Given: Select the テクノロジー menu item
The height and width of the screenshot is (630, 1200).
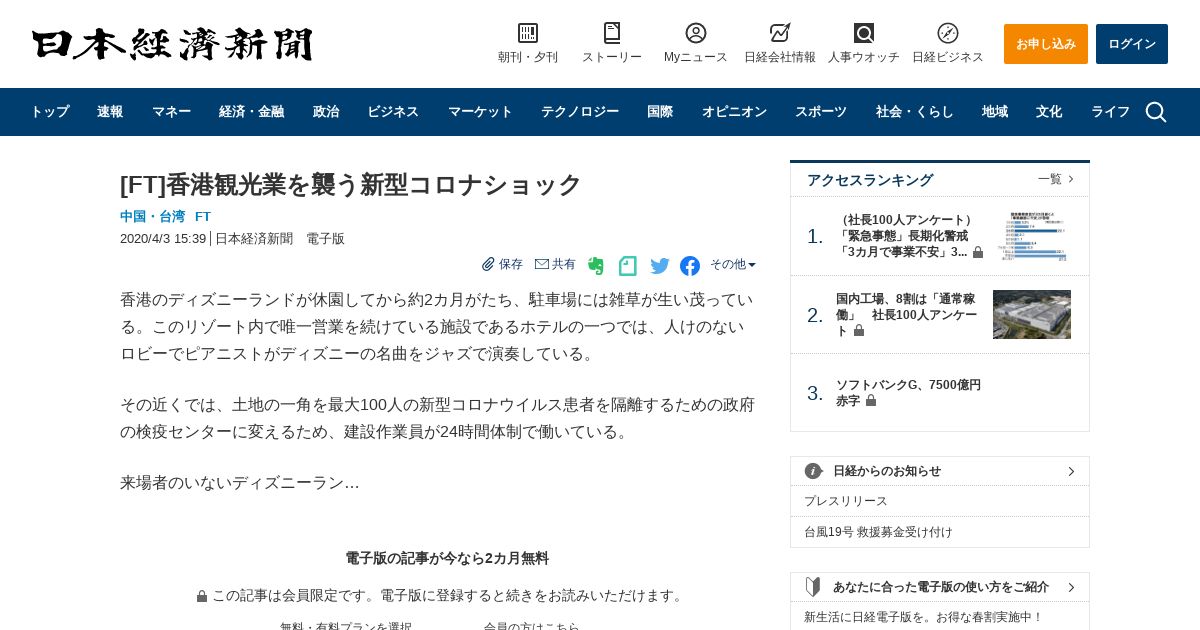Looking at the screenshot, I should (x=580, y=112).
